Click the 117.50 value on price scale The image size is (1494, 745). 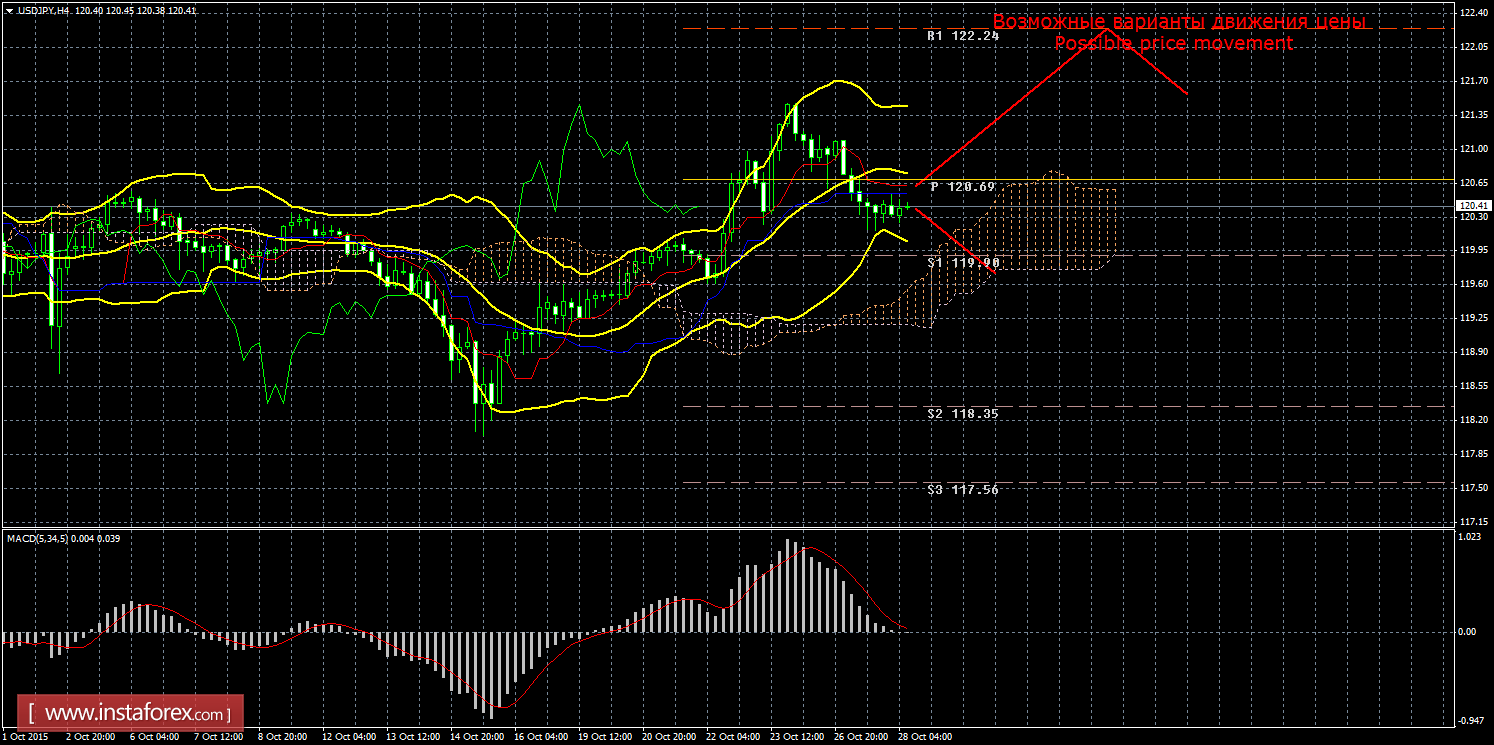coord(1470,488)
